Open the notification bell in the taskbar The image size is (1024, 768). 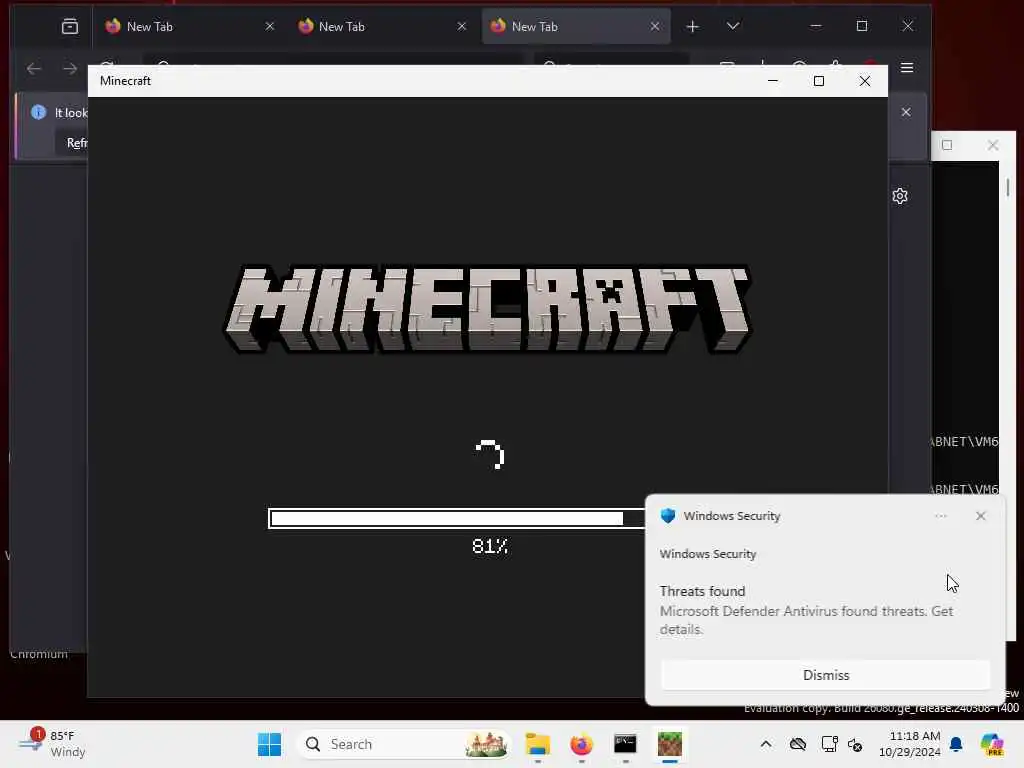(x=956, y=744)
